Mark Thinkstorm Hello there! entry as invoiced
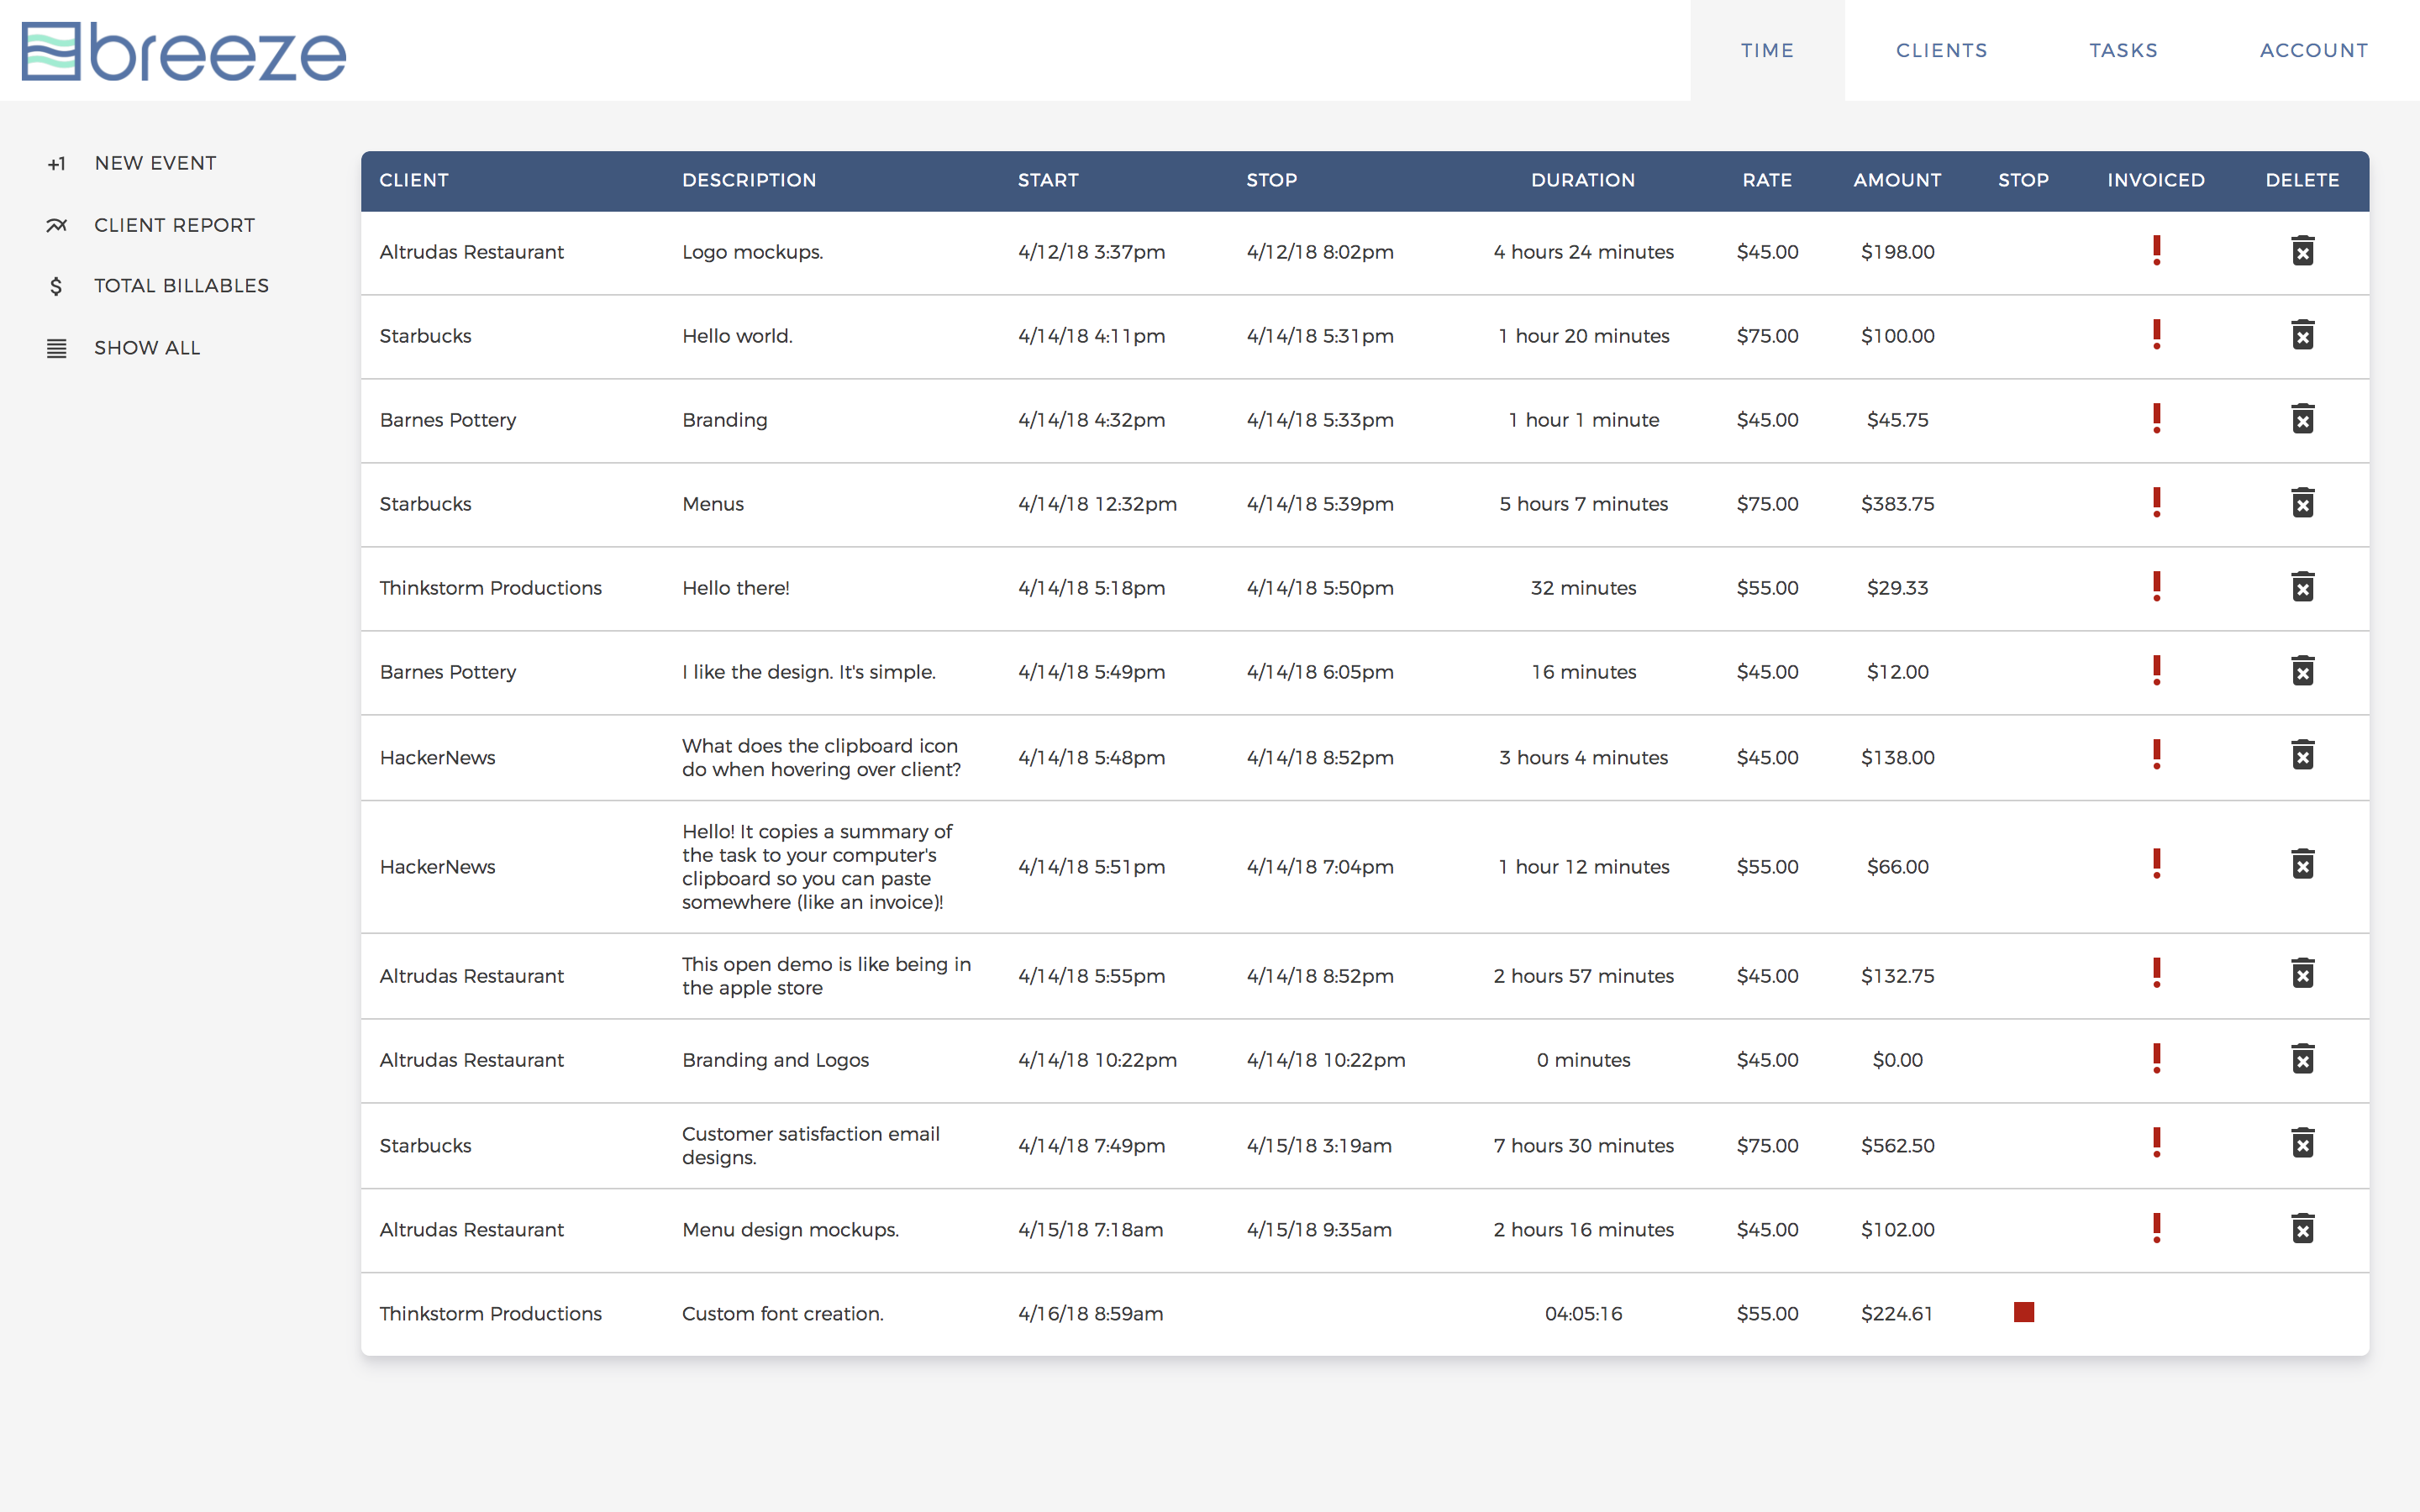Screen dimensions: 2420x1512 point(2156,587)
